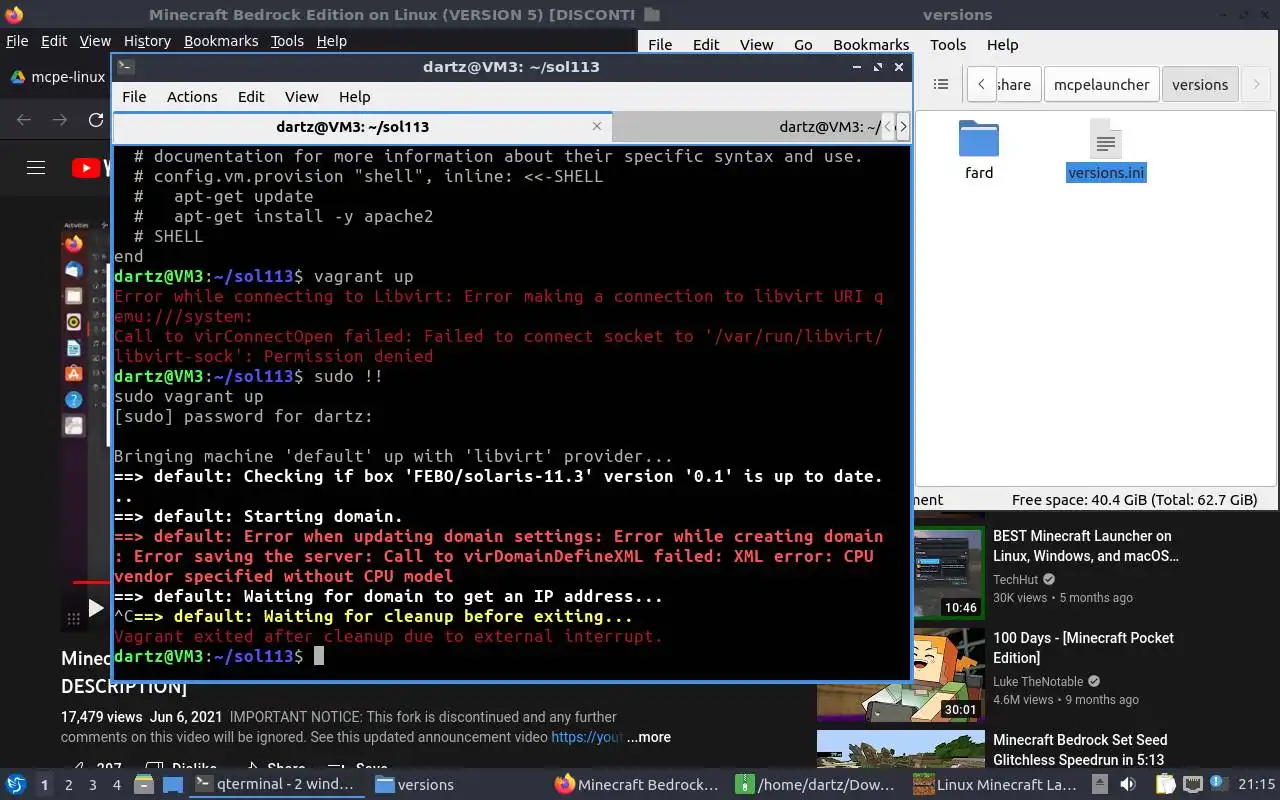
Task: Click the mcpe-linux Firefox tab
Action: 58,77
